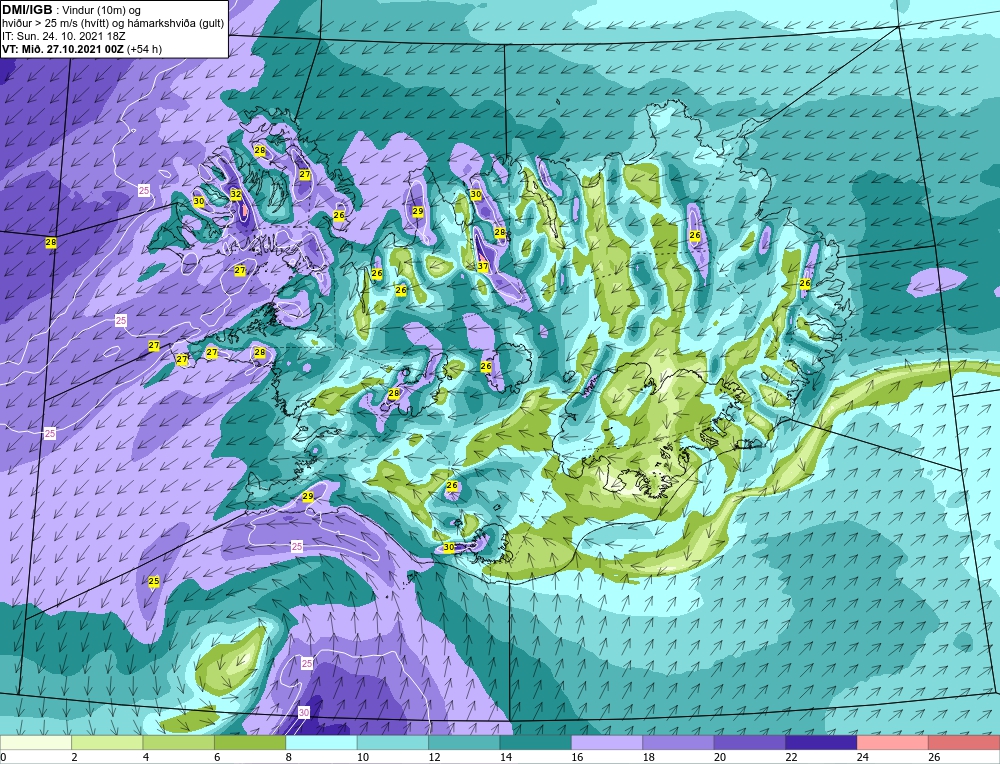
Task: Click the 8–10 m/s pale cyan legend swatch
Action: point(321,742)
